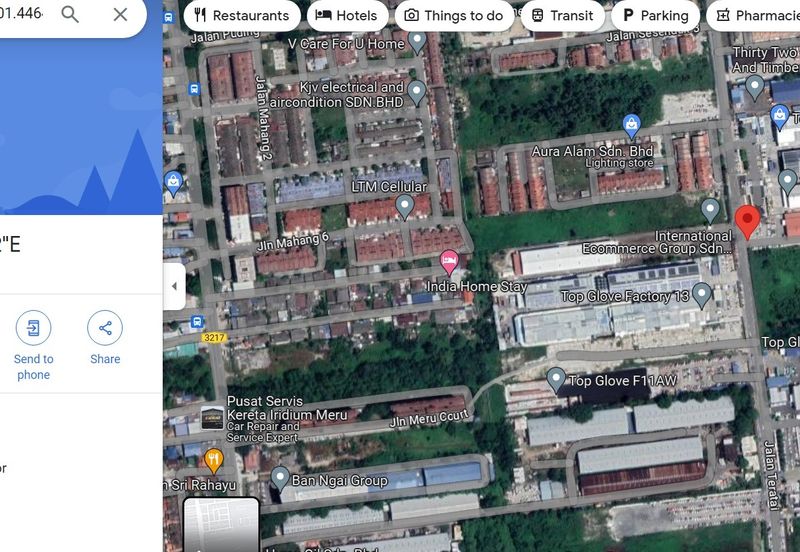
Task: Click the search magnifier icon
Action: click(x=70, y=14)
